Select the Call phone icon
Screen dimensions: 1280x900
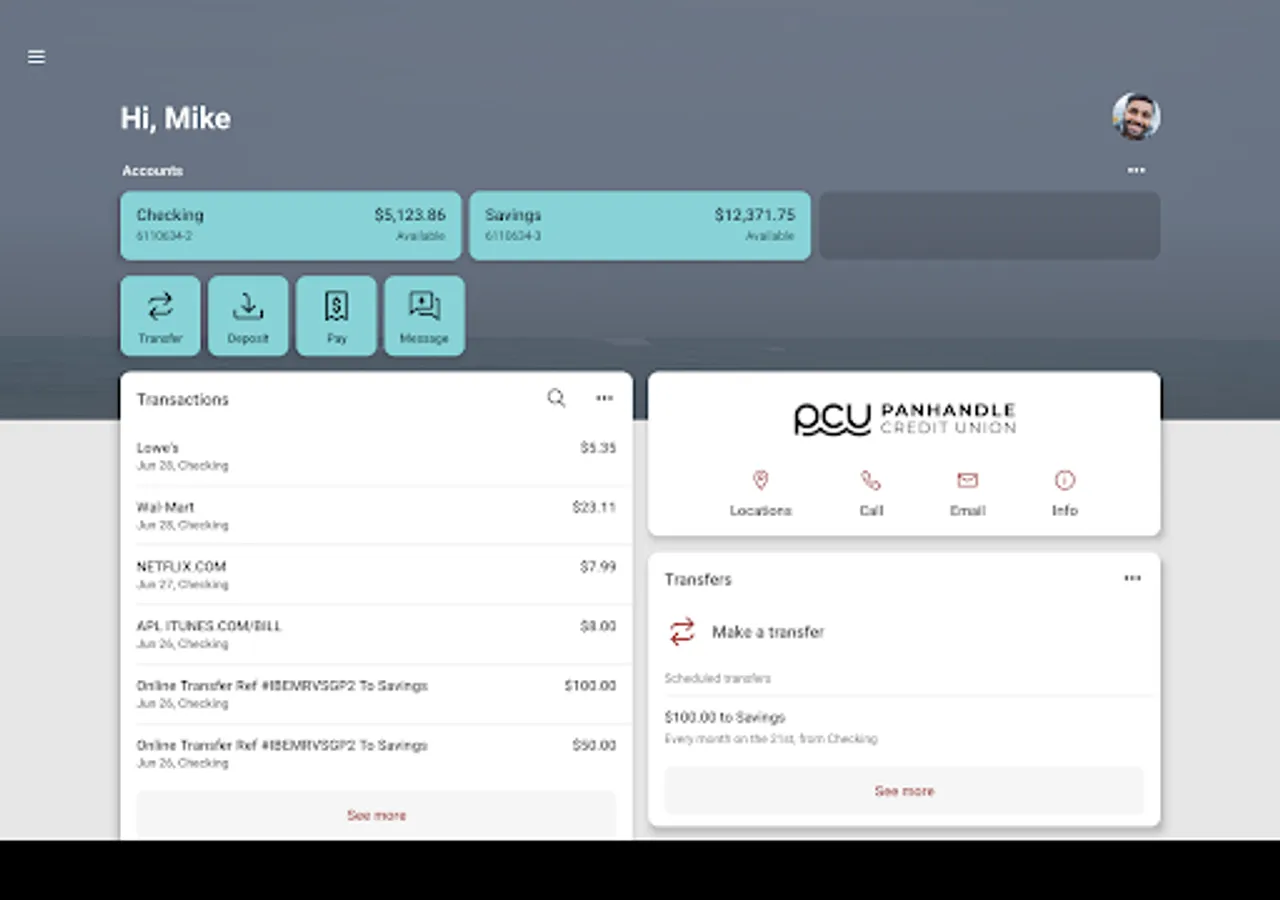[x=871, y=481]
